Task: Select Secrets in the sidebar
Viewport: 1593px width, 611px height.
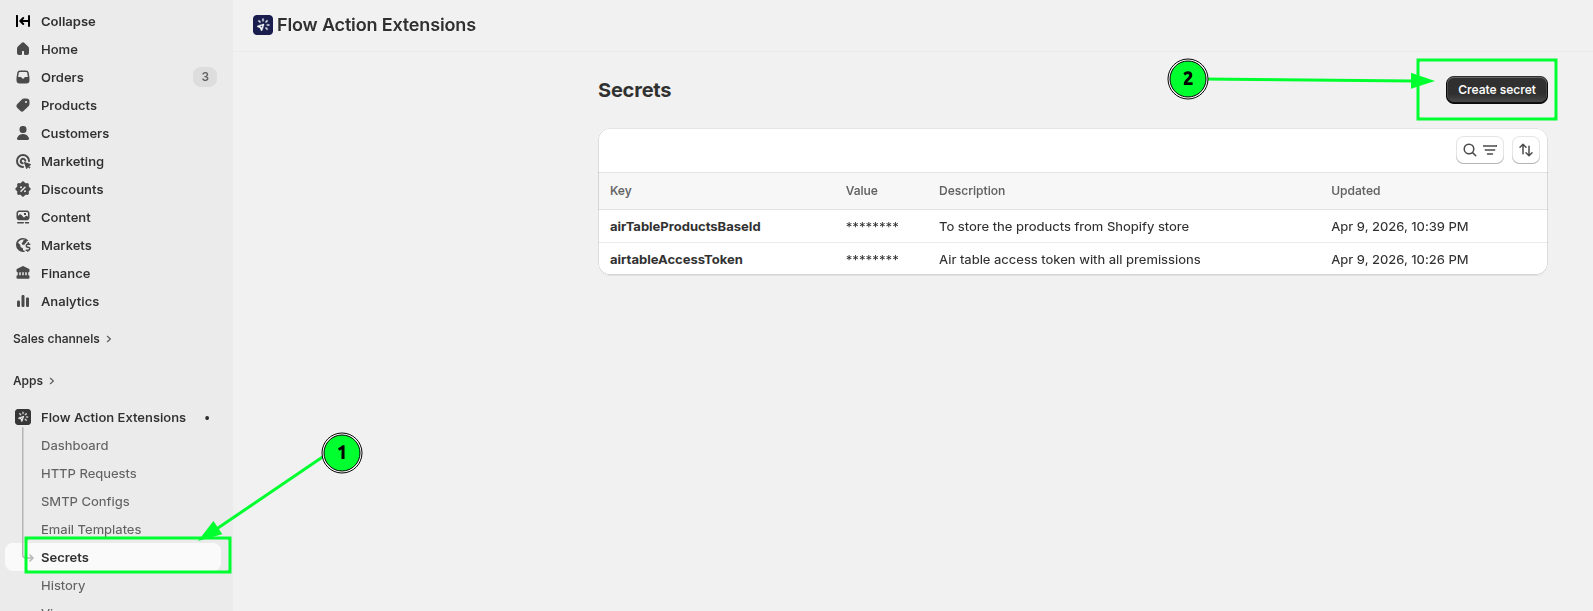Action: (x=65, y=558)
